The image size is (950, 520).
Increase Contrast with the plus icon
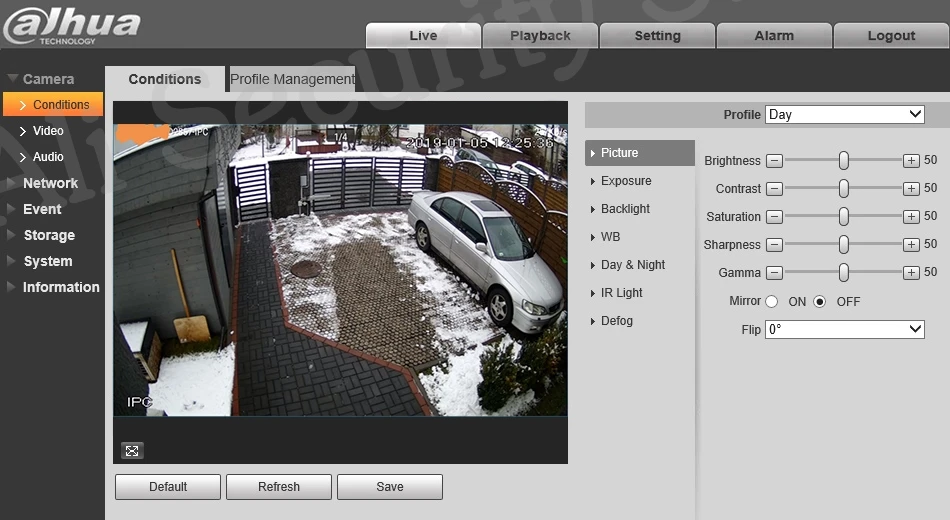point(911,188)
